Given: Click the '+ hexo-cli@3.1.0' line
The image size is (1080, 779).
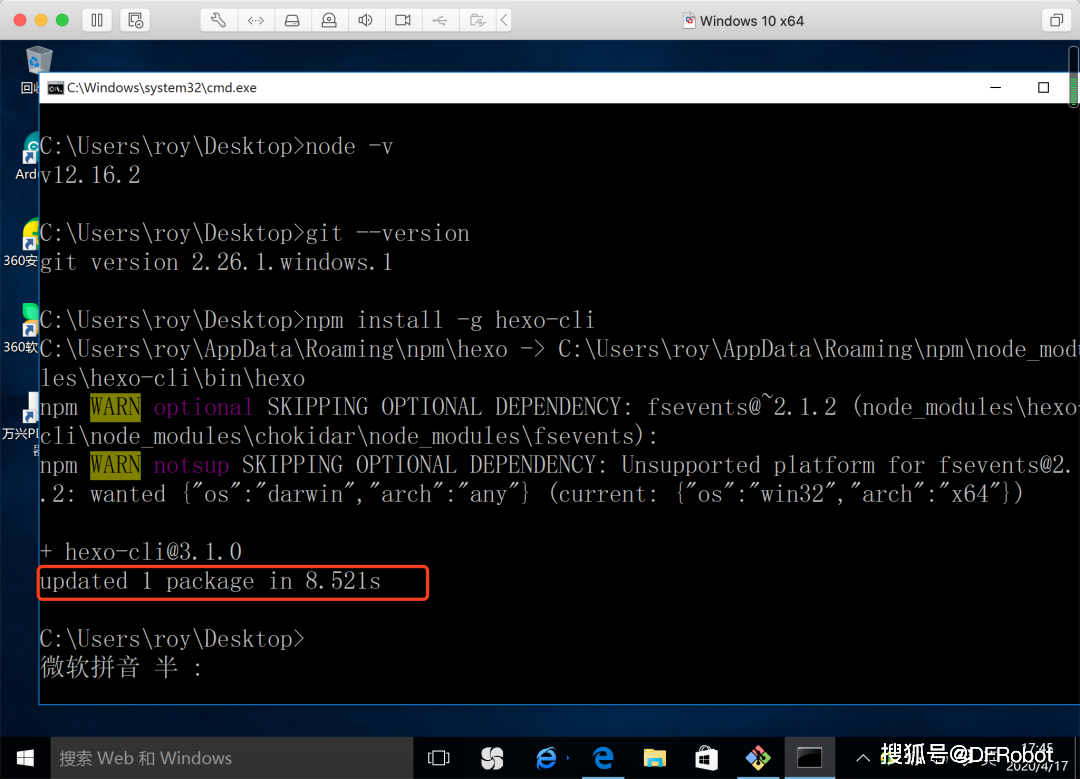Looking at the screenshot, I should (141, 552).
